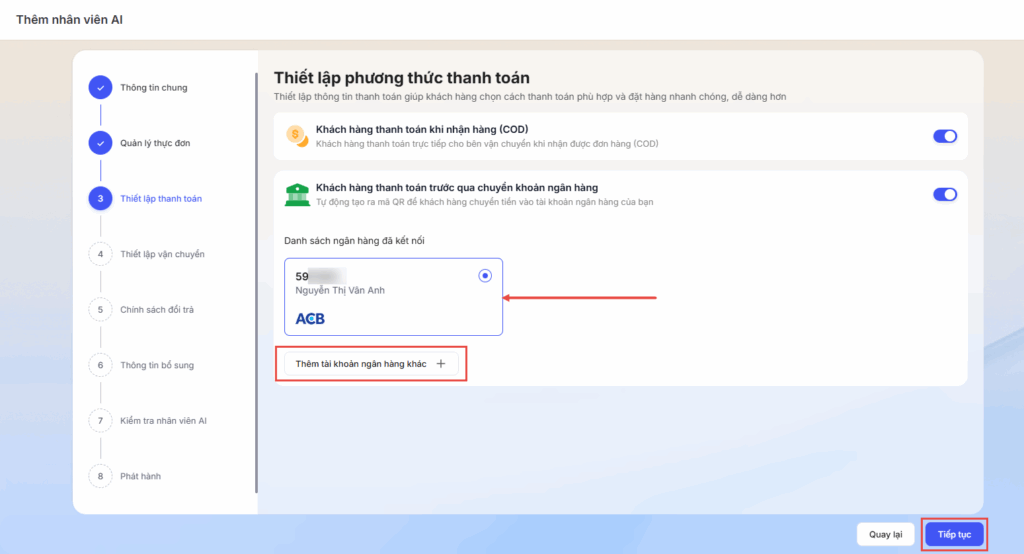Click the bank transfer building icon
1024x554 pixels.
point(296,195)
